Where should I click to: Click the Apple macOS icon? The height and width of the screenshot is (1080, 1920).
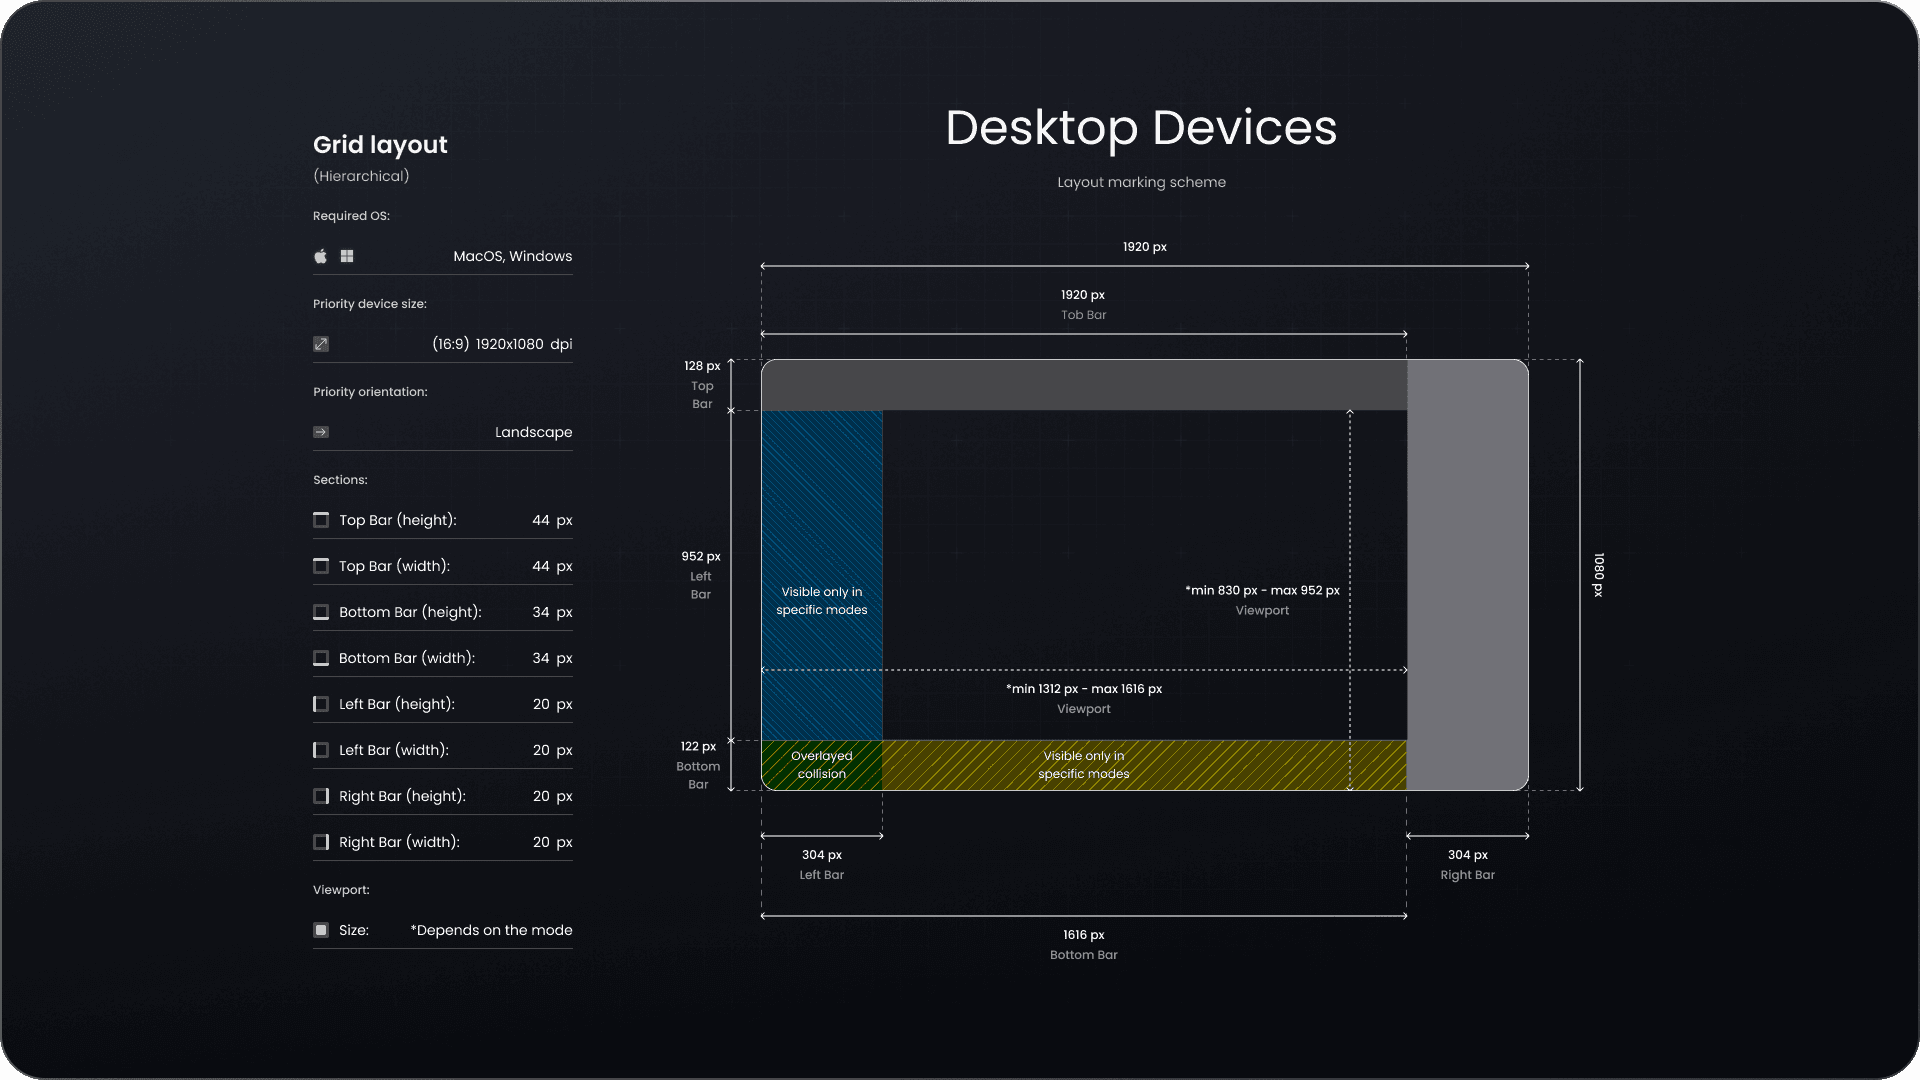320,256
